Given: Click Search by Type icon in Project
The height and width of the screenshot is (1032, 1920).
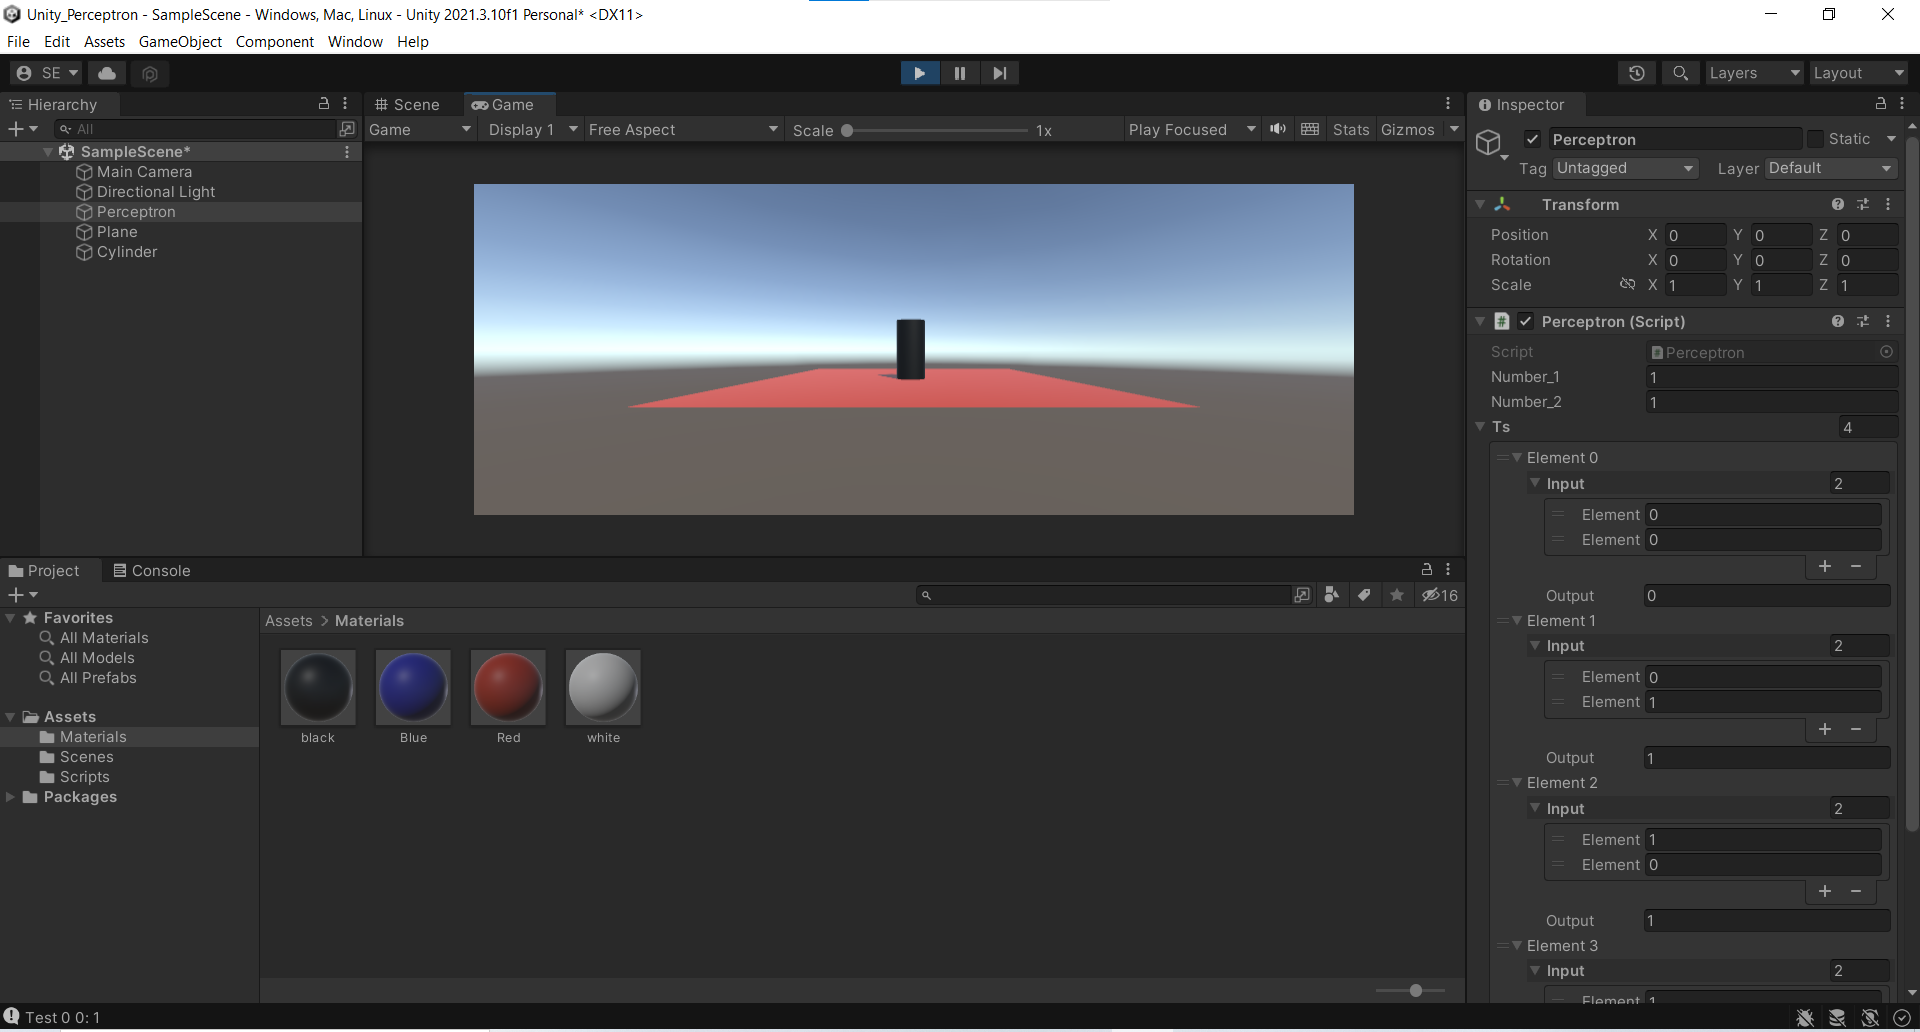Looking at the screenshot, I should tap(1331, 595).
